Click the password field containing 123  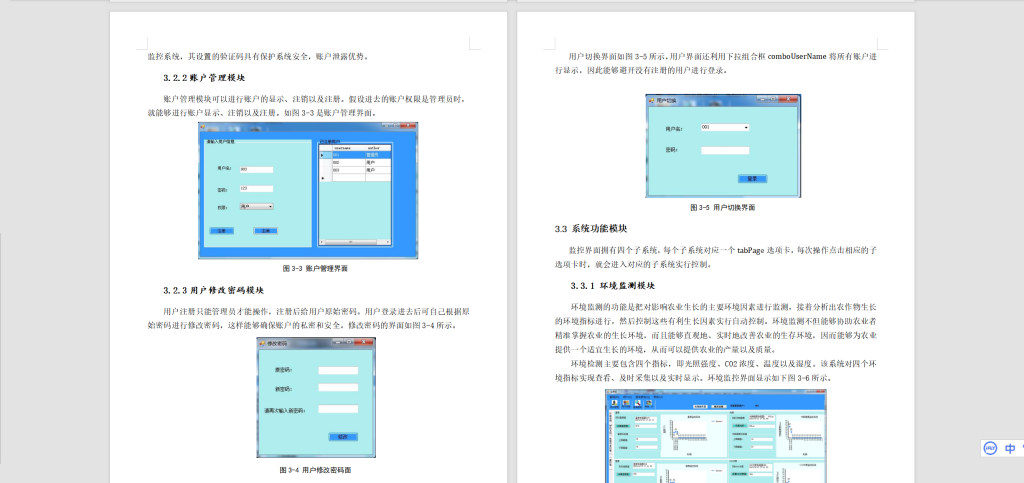point(256,188)
